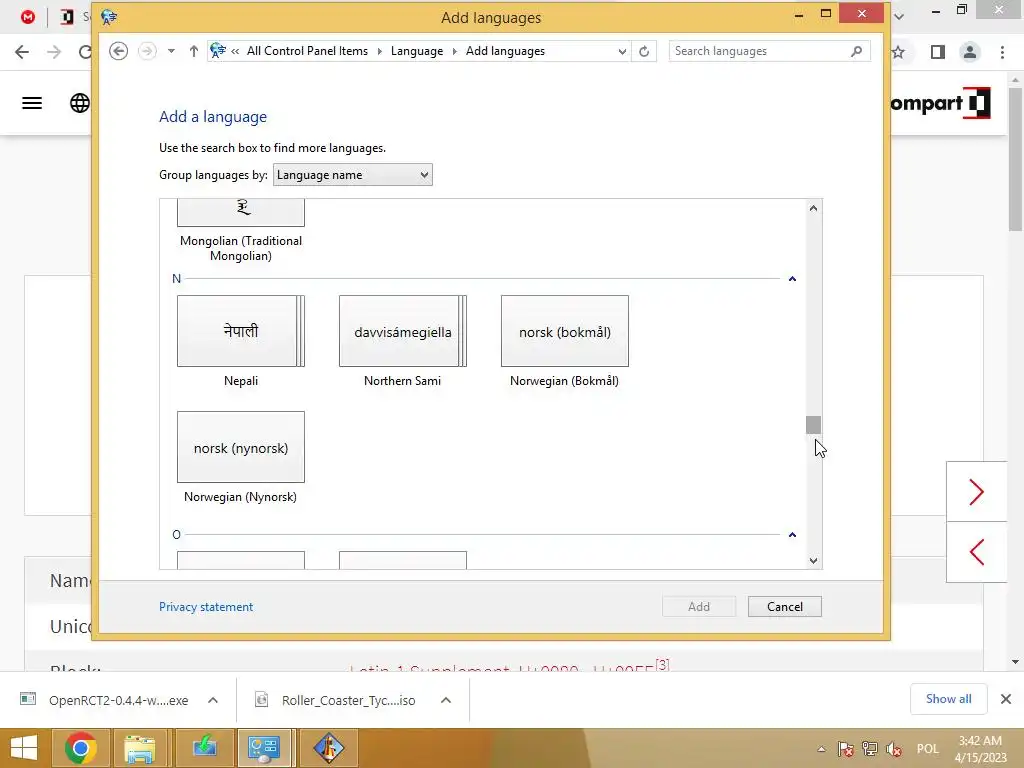Bookmark the page with the star icon

click(899, 52)
